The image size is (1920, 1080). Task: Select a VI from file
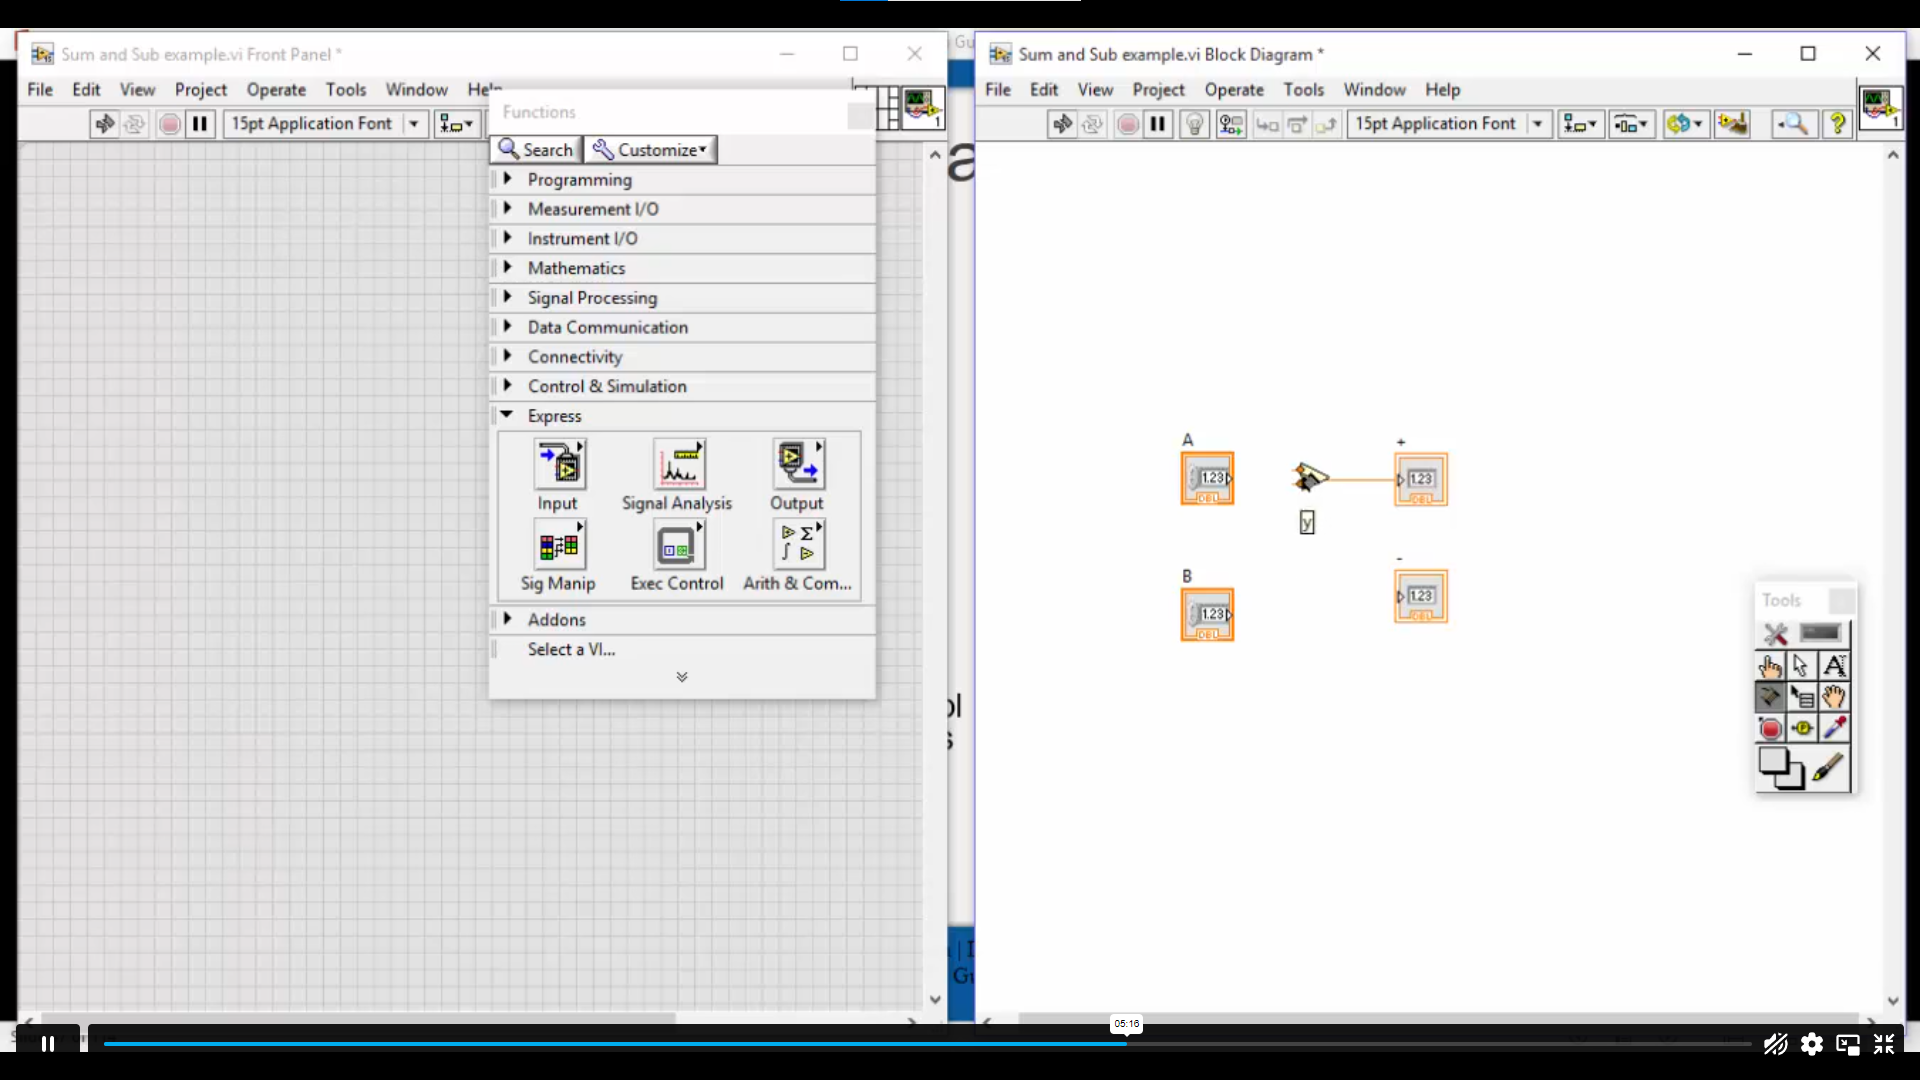572,649
